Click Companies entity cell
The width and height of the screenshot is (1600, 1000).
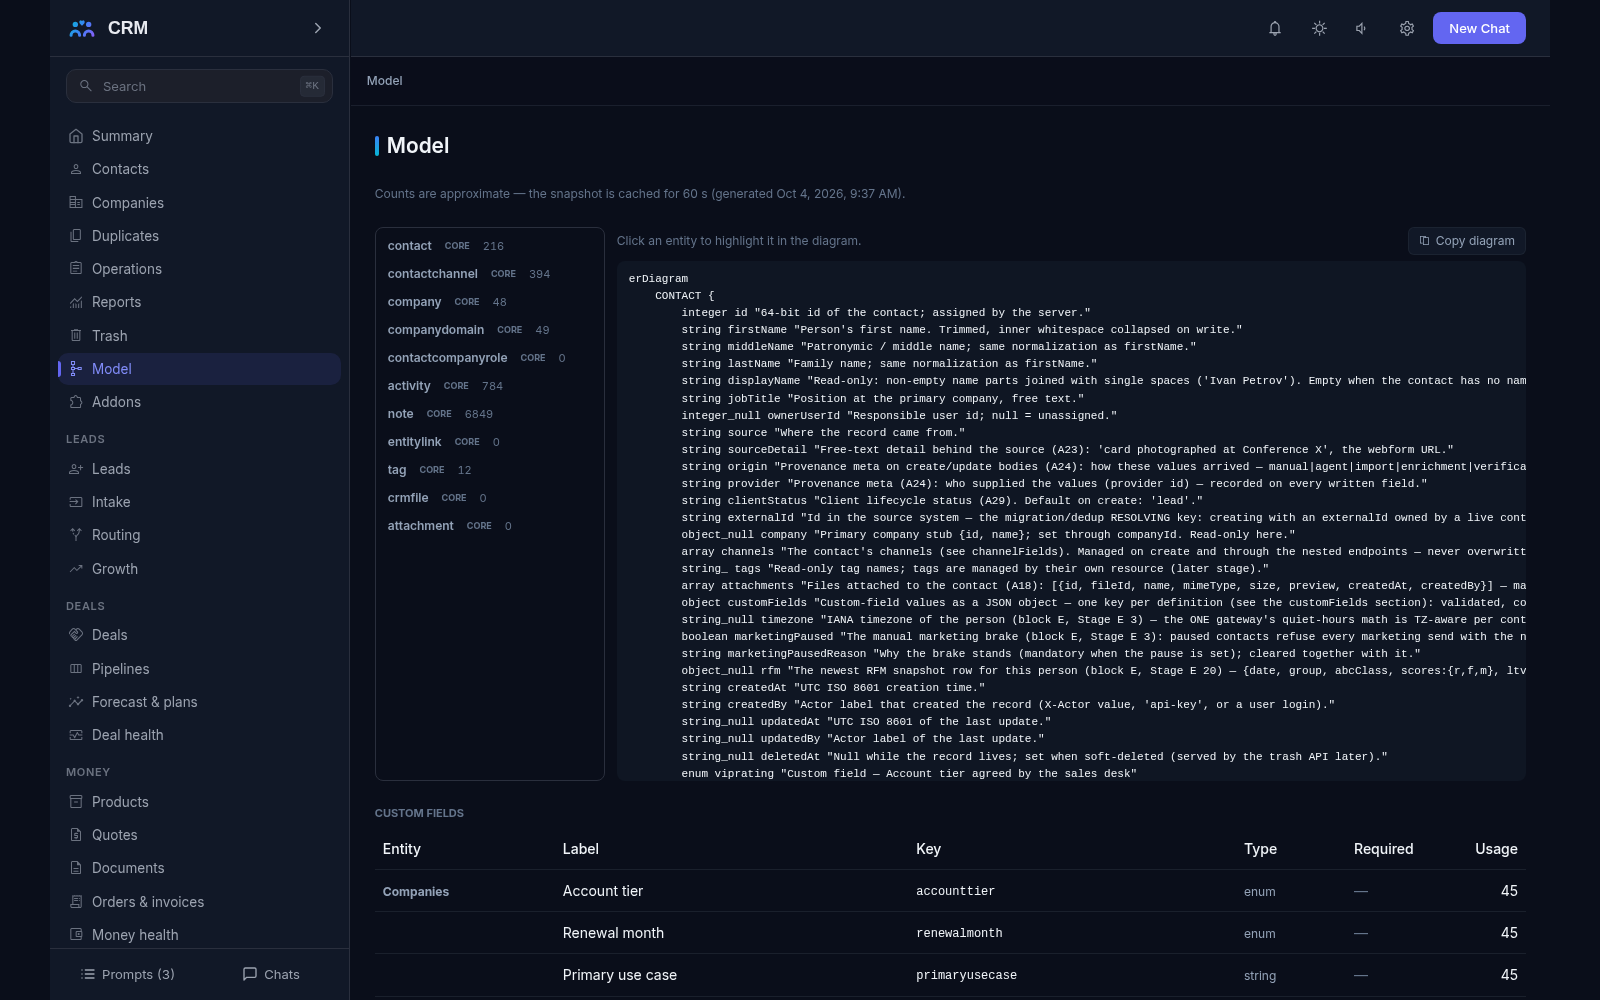416,892
